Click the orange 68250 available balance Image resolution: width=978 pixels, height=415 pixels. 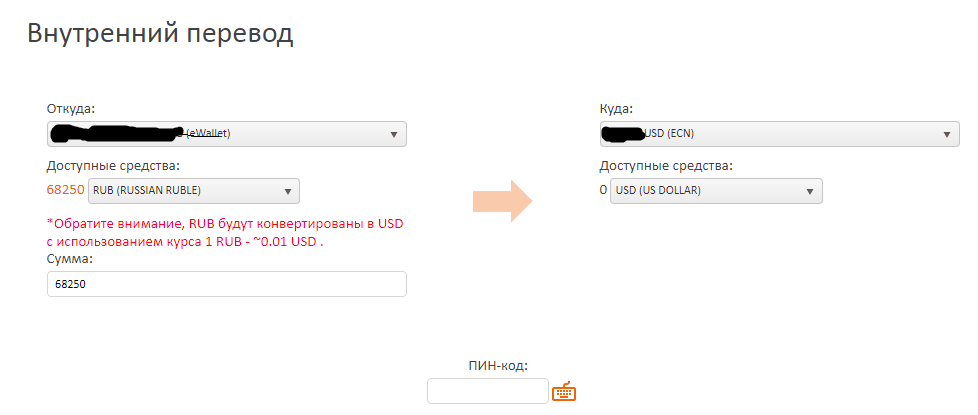[x=65, y=190]
